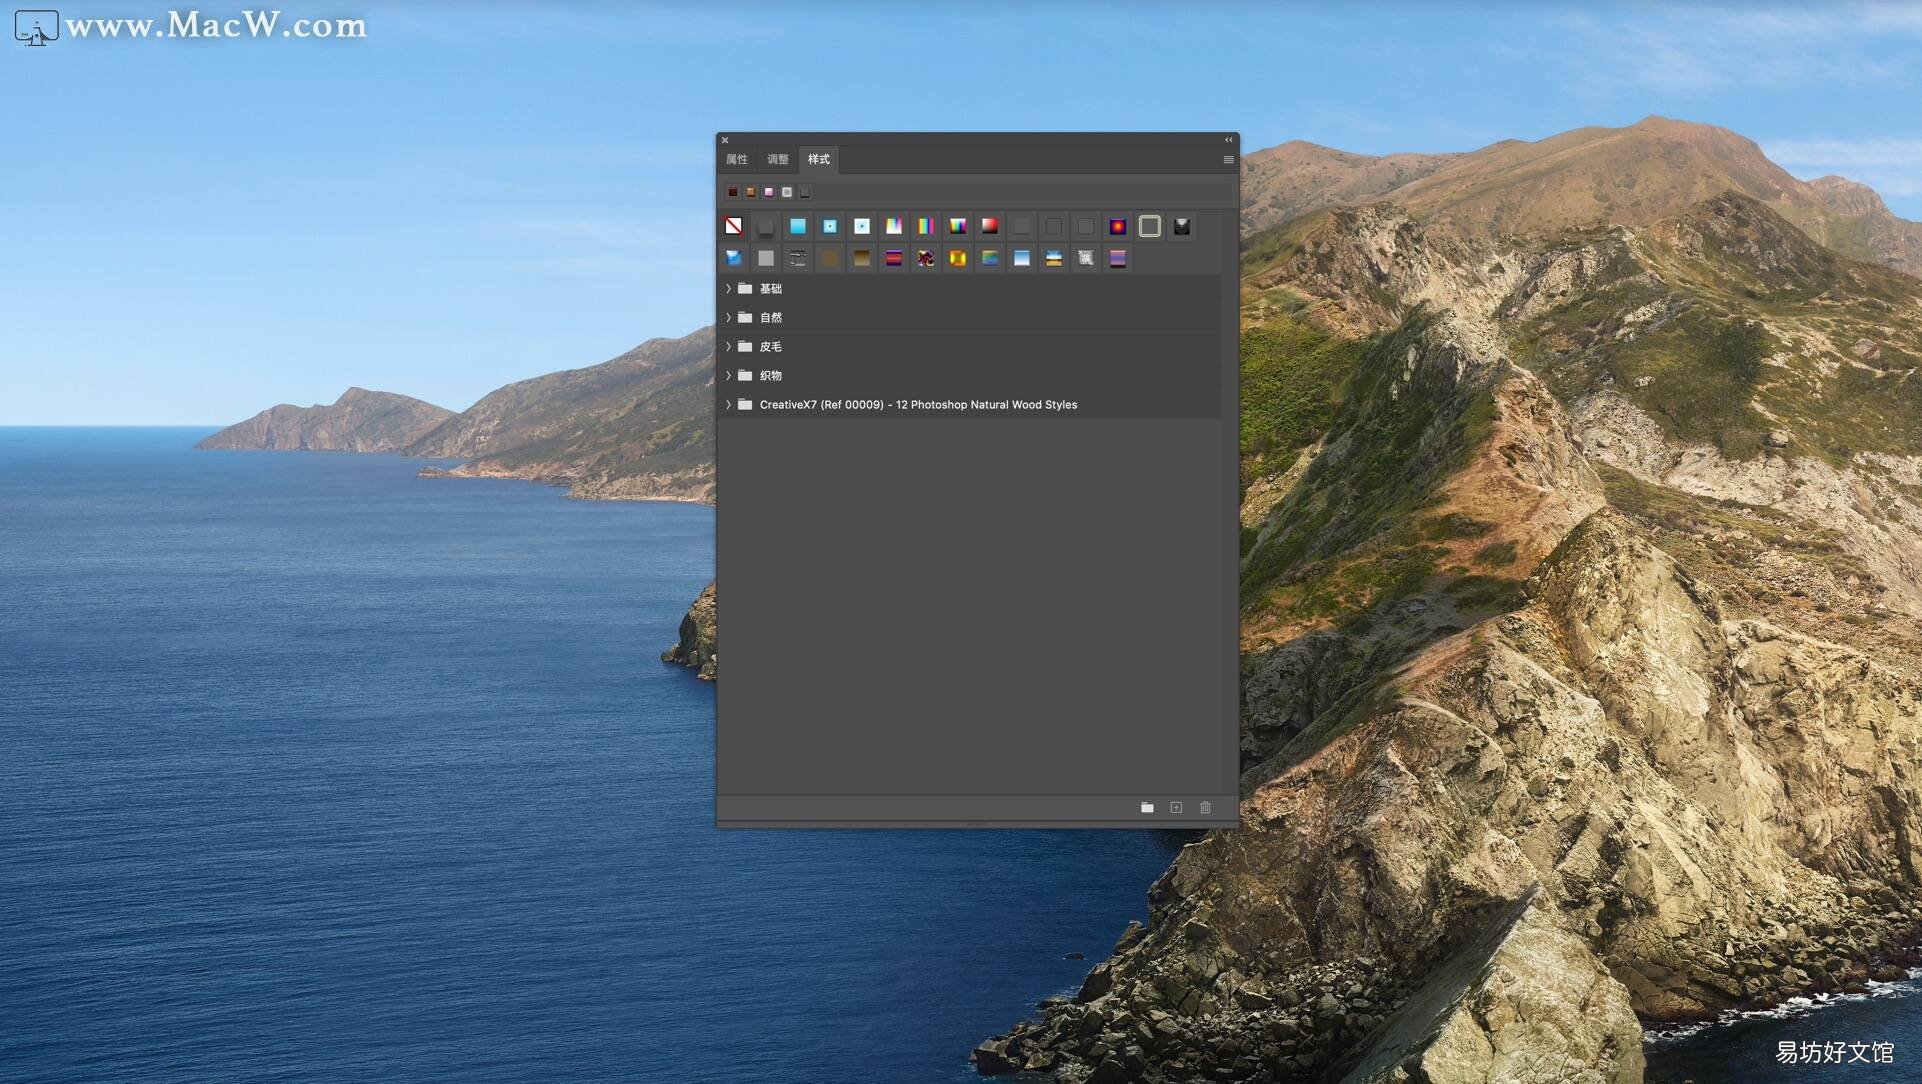Viewport: 1922px width, 1084px height.
Task: Select the rainbow vertical stripes style
Action: 926,226
